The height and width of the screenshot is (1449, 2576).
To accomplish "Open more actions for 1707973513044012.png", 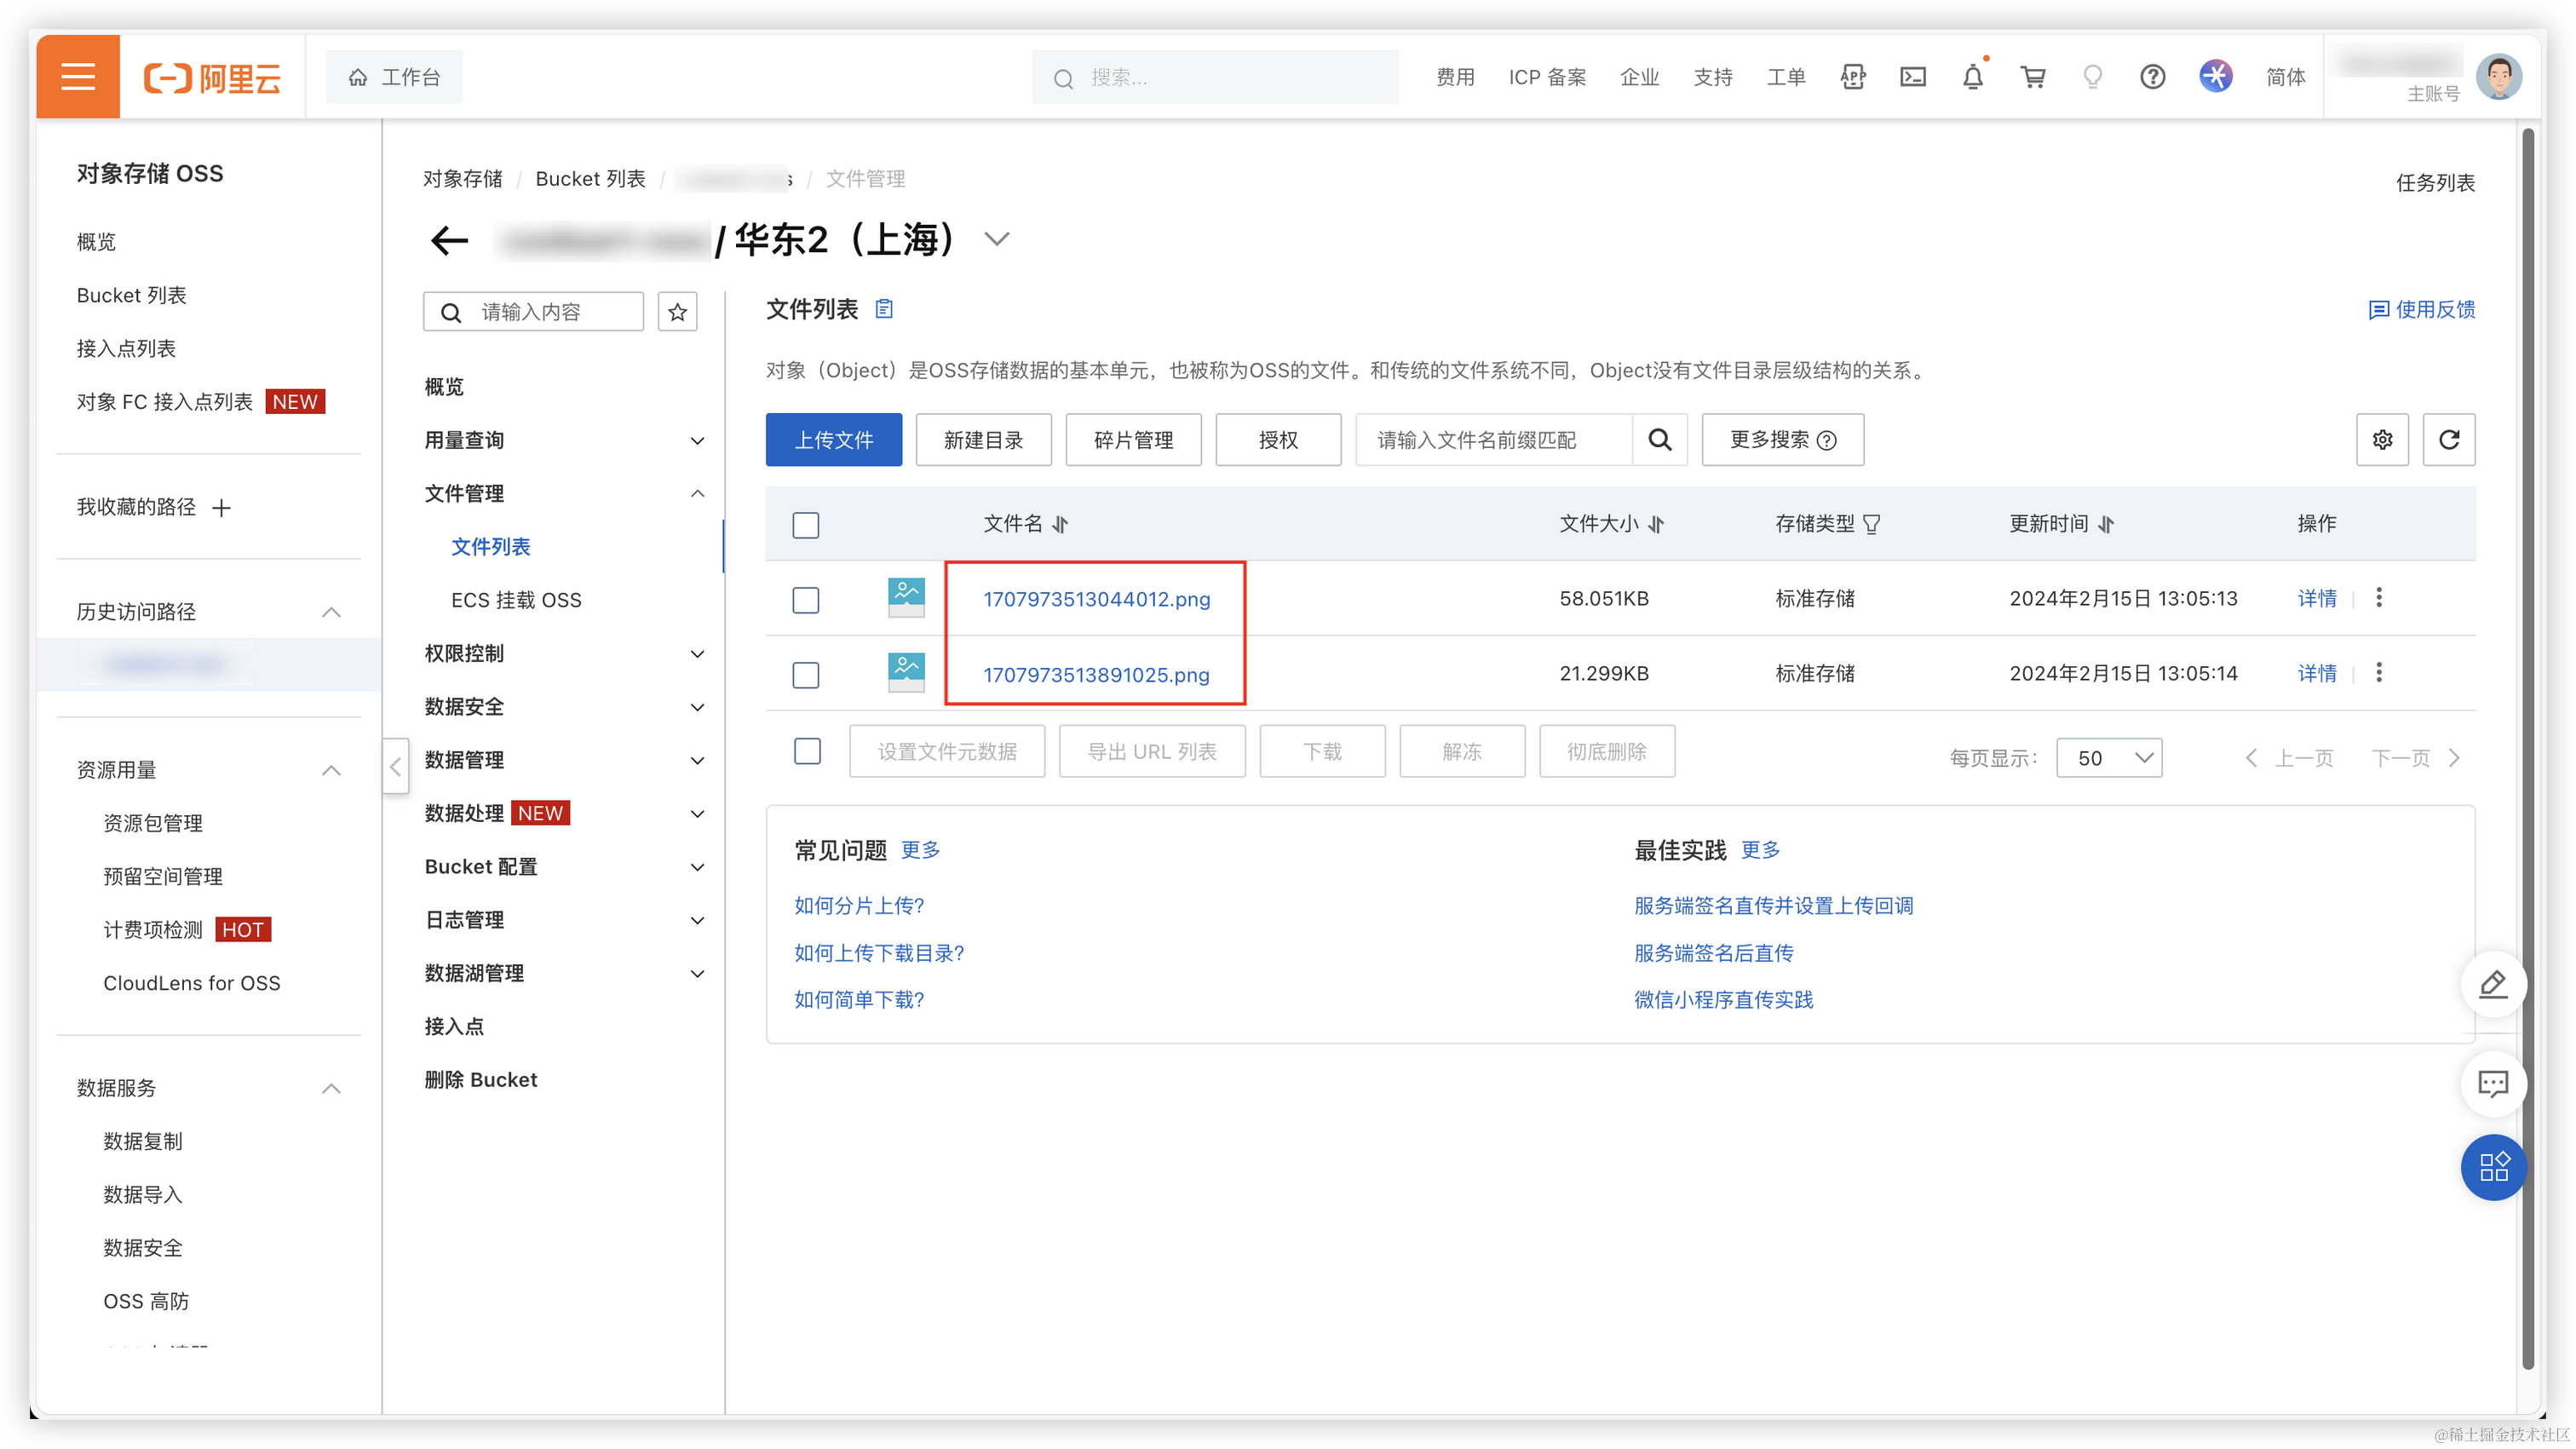I will (x=2379, y=597).
